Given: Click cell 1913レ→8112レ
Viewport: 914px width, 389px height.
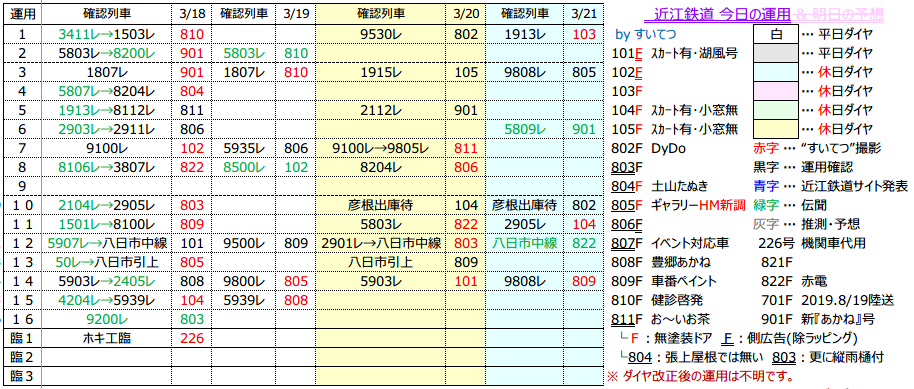Looking at the screenshot, I should tap(106, 110).
